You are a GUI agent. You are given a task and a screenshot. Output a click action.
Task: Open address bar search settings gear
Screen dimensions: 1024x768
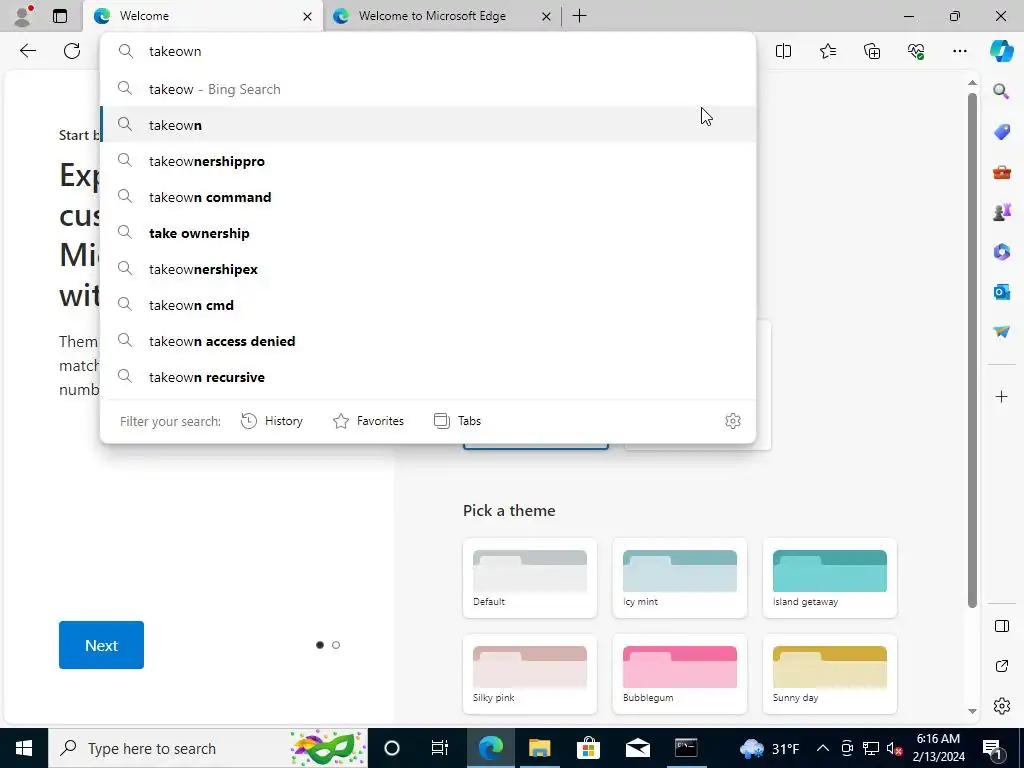pos(733,421)
